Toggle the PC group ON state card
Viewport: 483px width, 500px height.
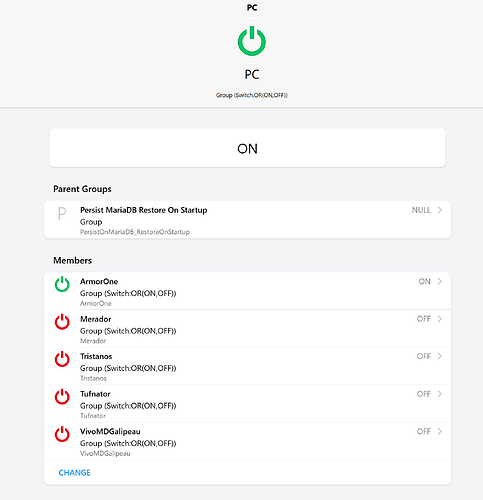(247, 148)
